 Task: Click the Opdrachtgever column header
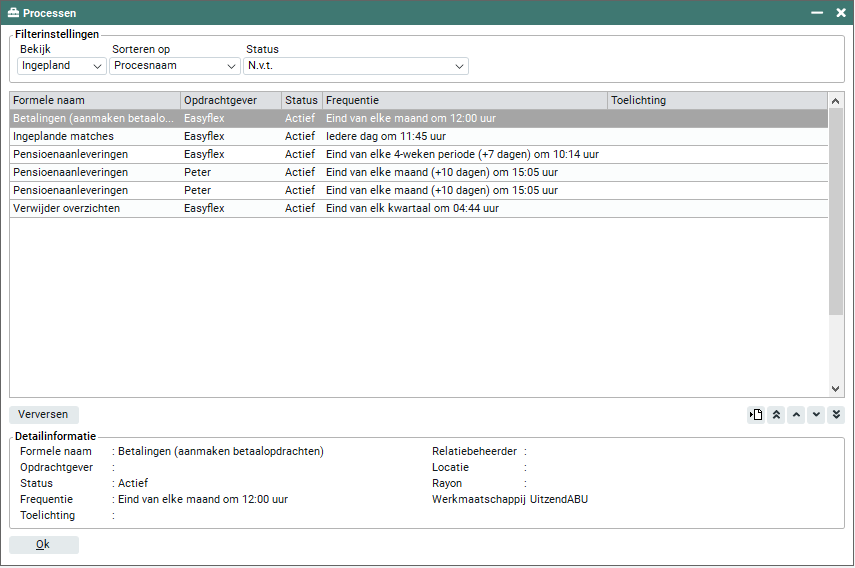[x=230, y=100]
